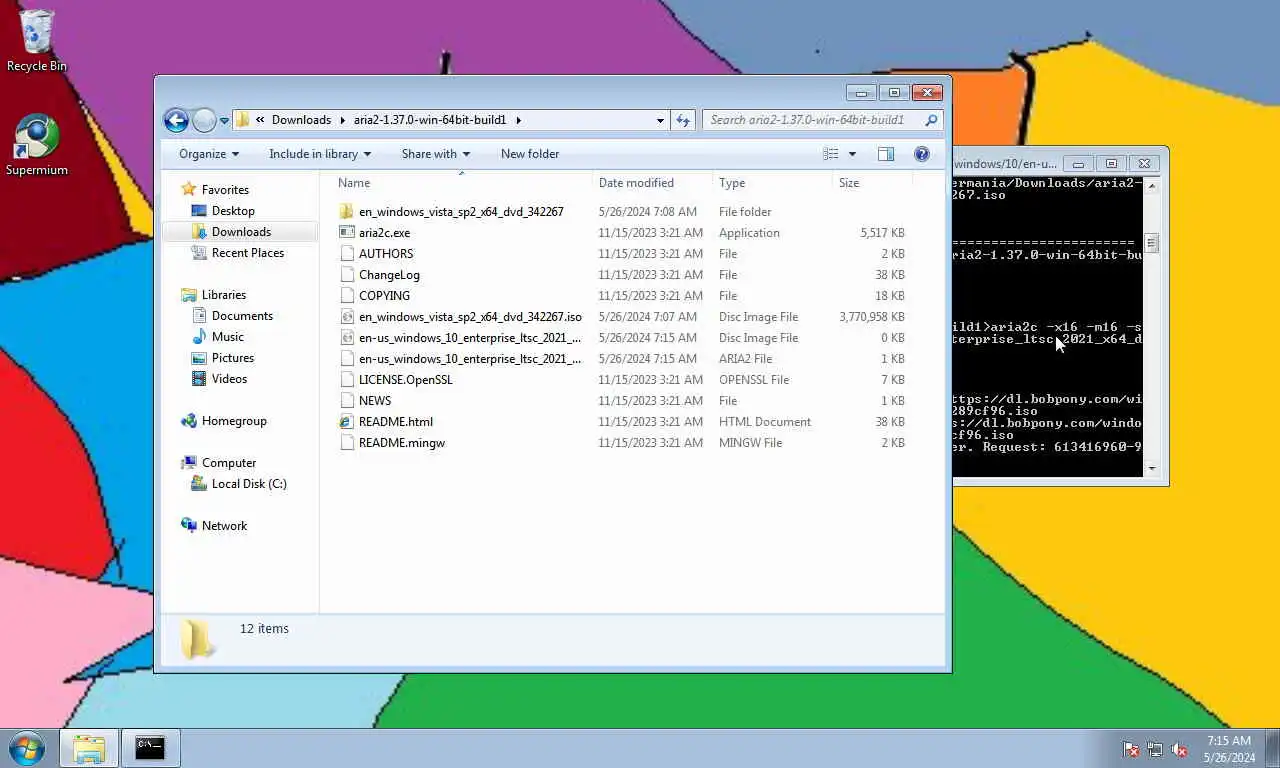Open Explorer help question mark
This screenshot has height=768, width=1280.
click(x=922, y=154)
